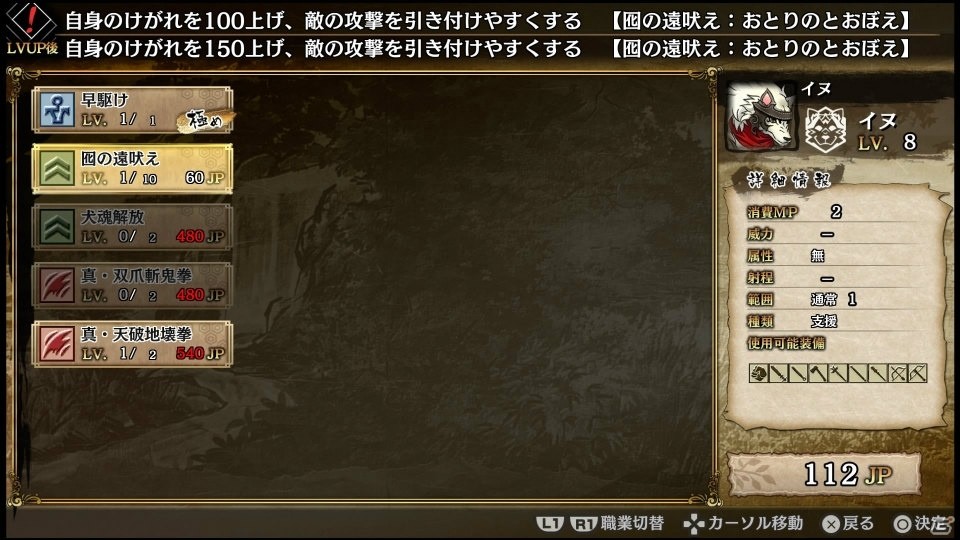Select the 早駆け skill entry
The image size is (960, 540).
tap(132, 110)
